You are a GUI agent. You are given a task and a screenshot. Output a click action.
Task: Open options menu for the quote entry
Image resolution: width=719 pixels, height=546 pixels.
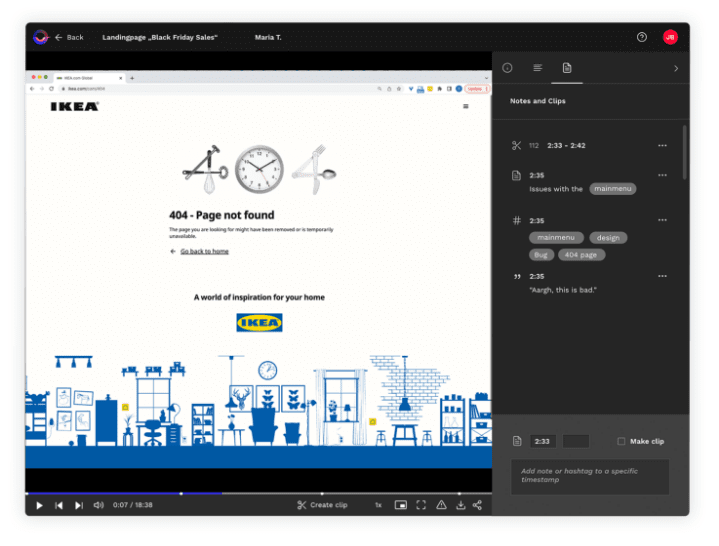(x=662, y=276)
